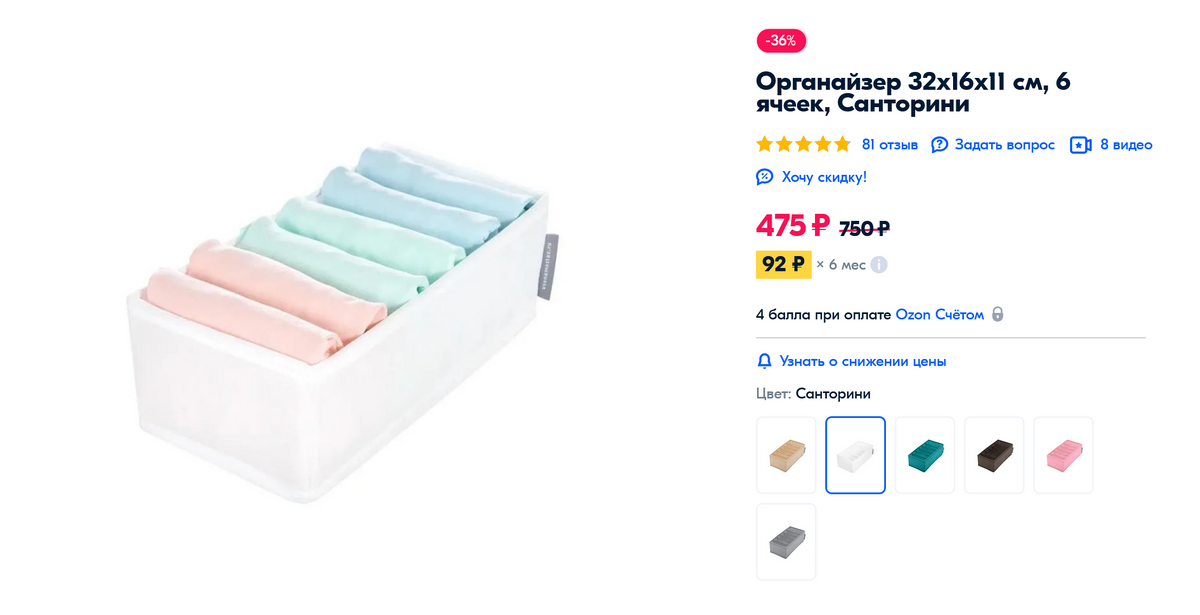
Task: Click Узнать о снижении цены text
Action: pos(863,361)
